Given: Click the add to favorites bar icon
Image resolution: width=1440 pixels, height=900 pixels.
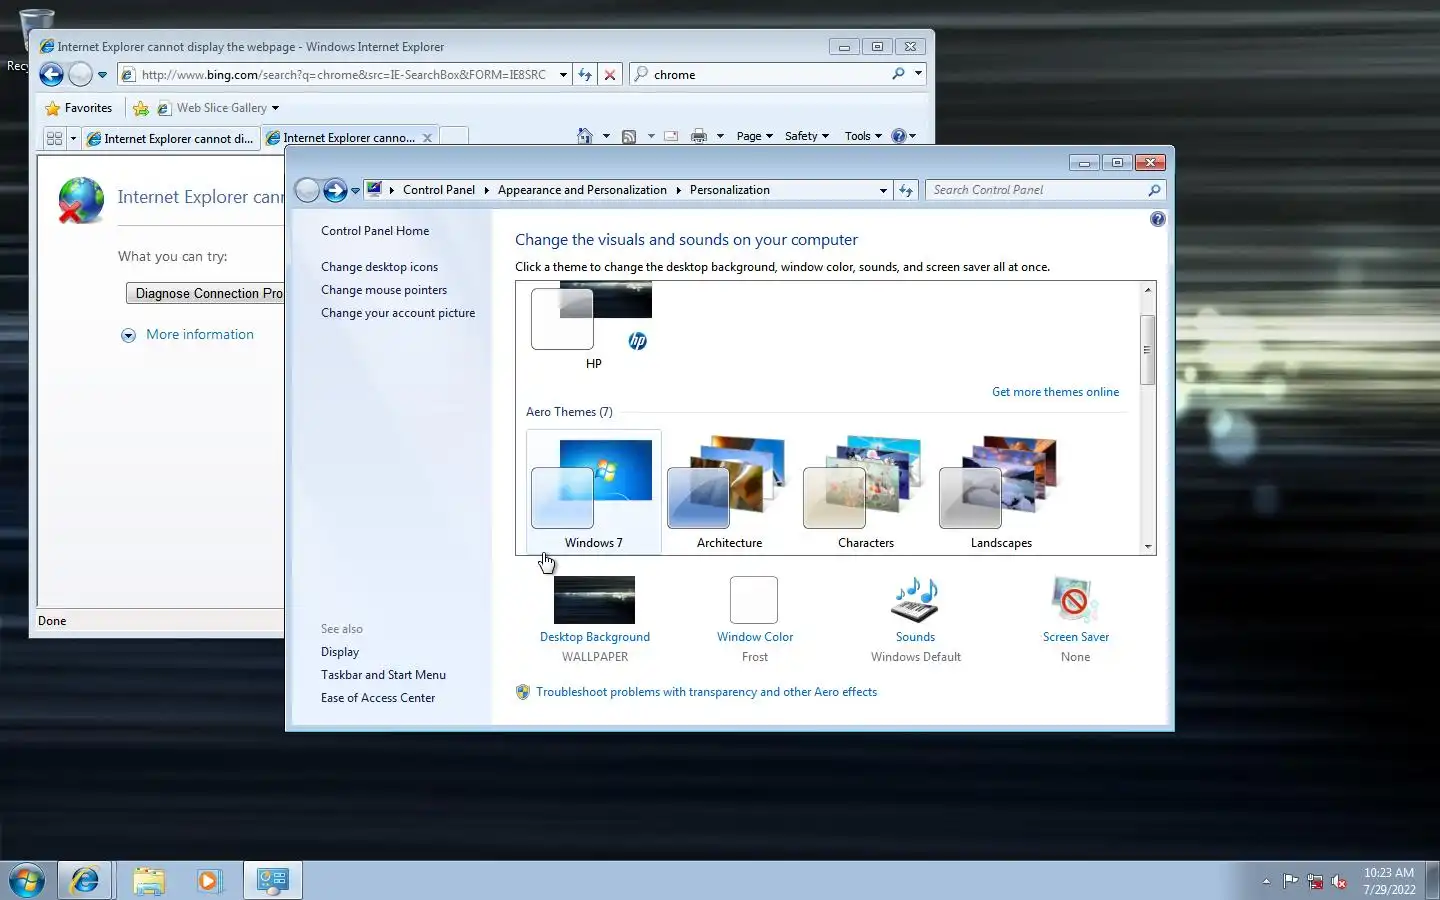Looking at the screenshot, I should (141, 108).
